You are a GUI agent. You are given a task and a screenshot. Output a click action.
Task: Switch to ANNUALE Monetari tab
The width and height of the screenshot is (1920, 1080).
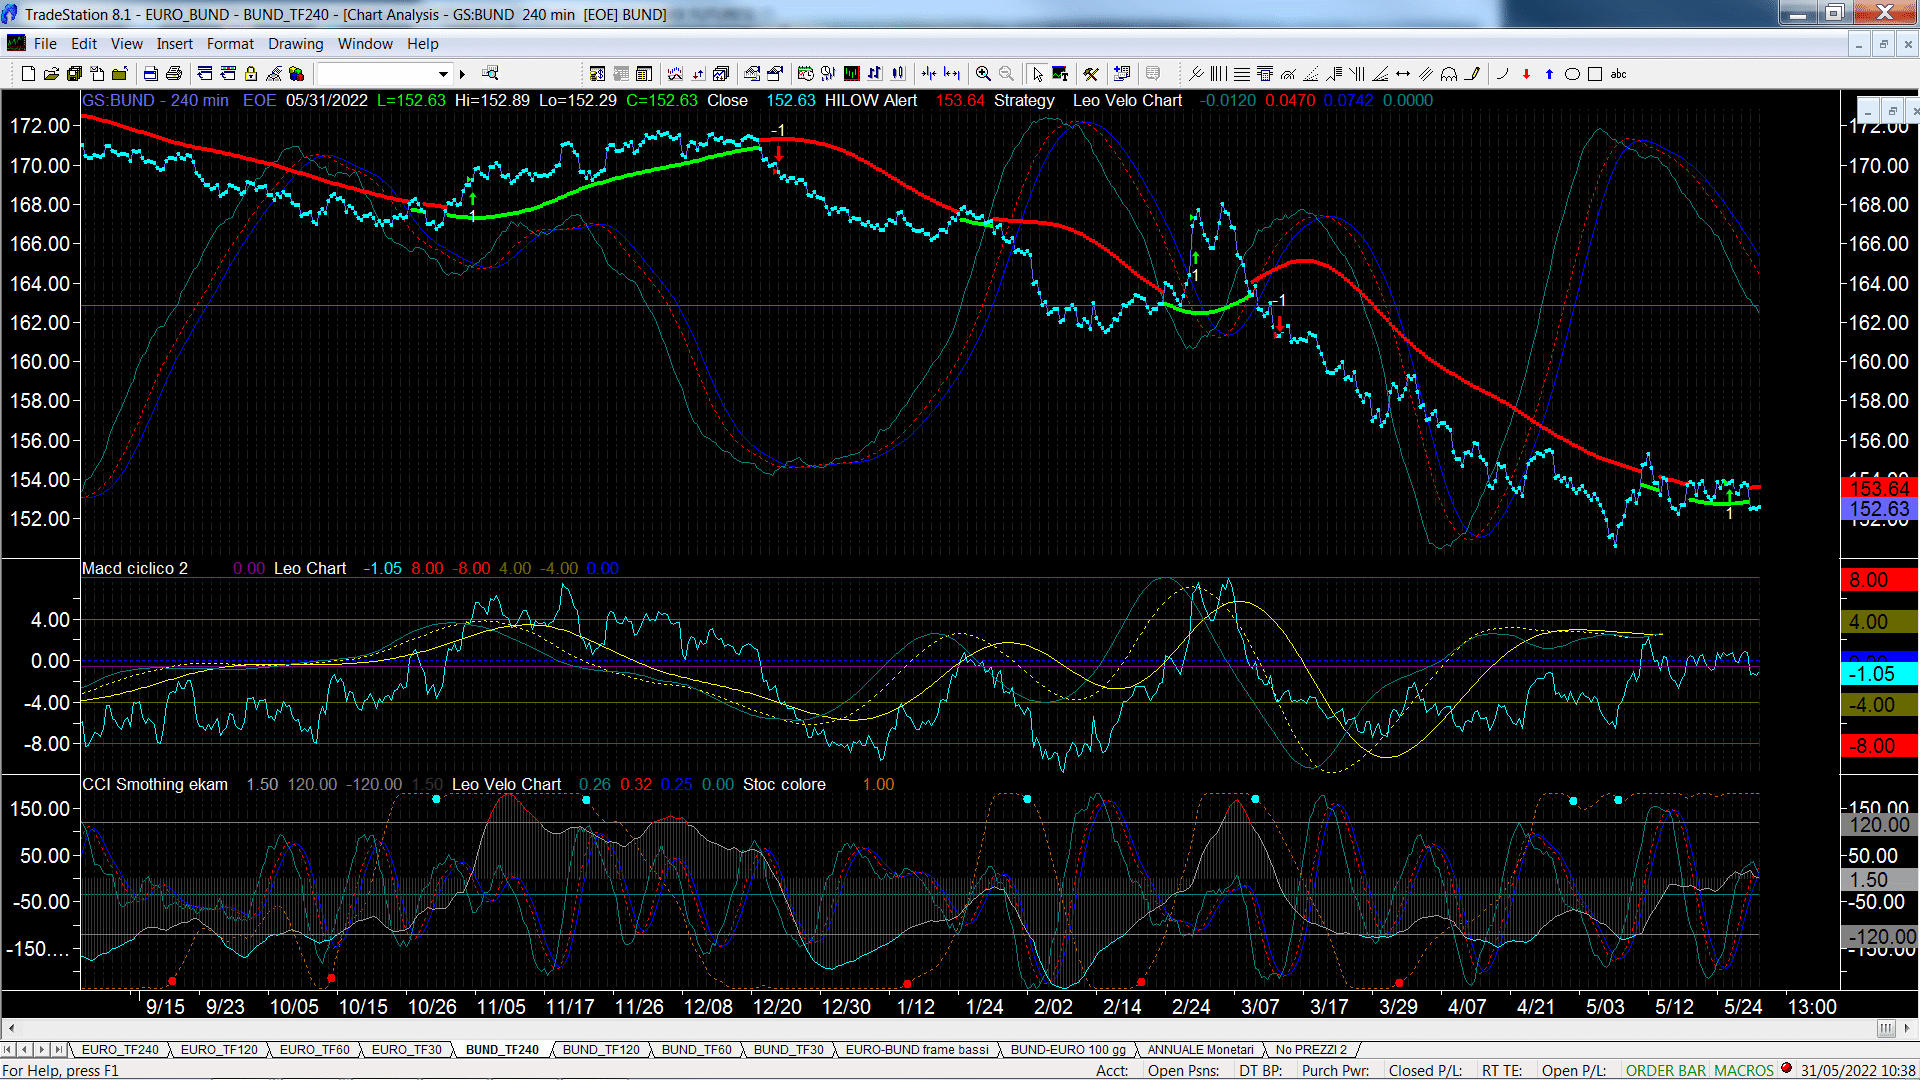tap(1200, 1050)
